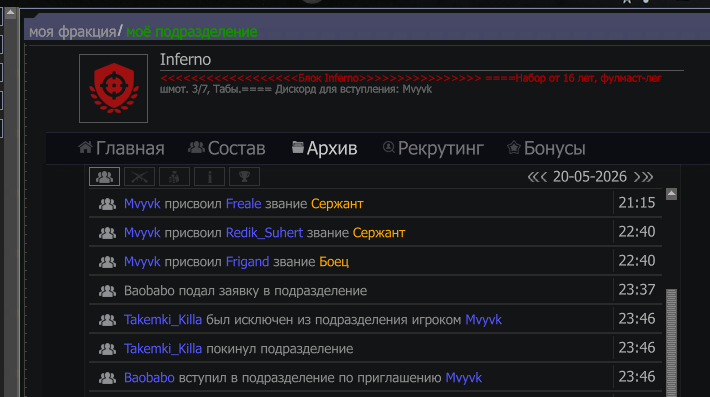
Task: Select the money bag filter icon
Action: [174, 177]
